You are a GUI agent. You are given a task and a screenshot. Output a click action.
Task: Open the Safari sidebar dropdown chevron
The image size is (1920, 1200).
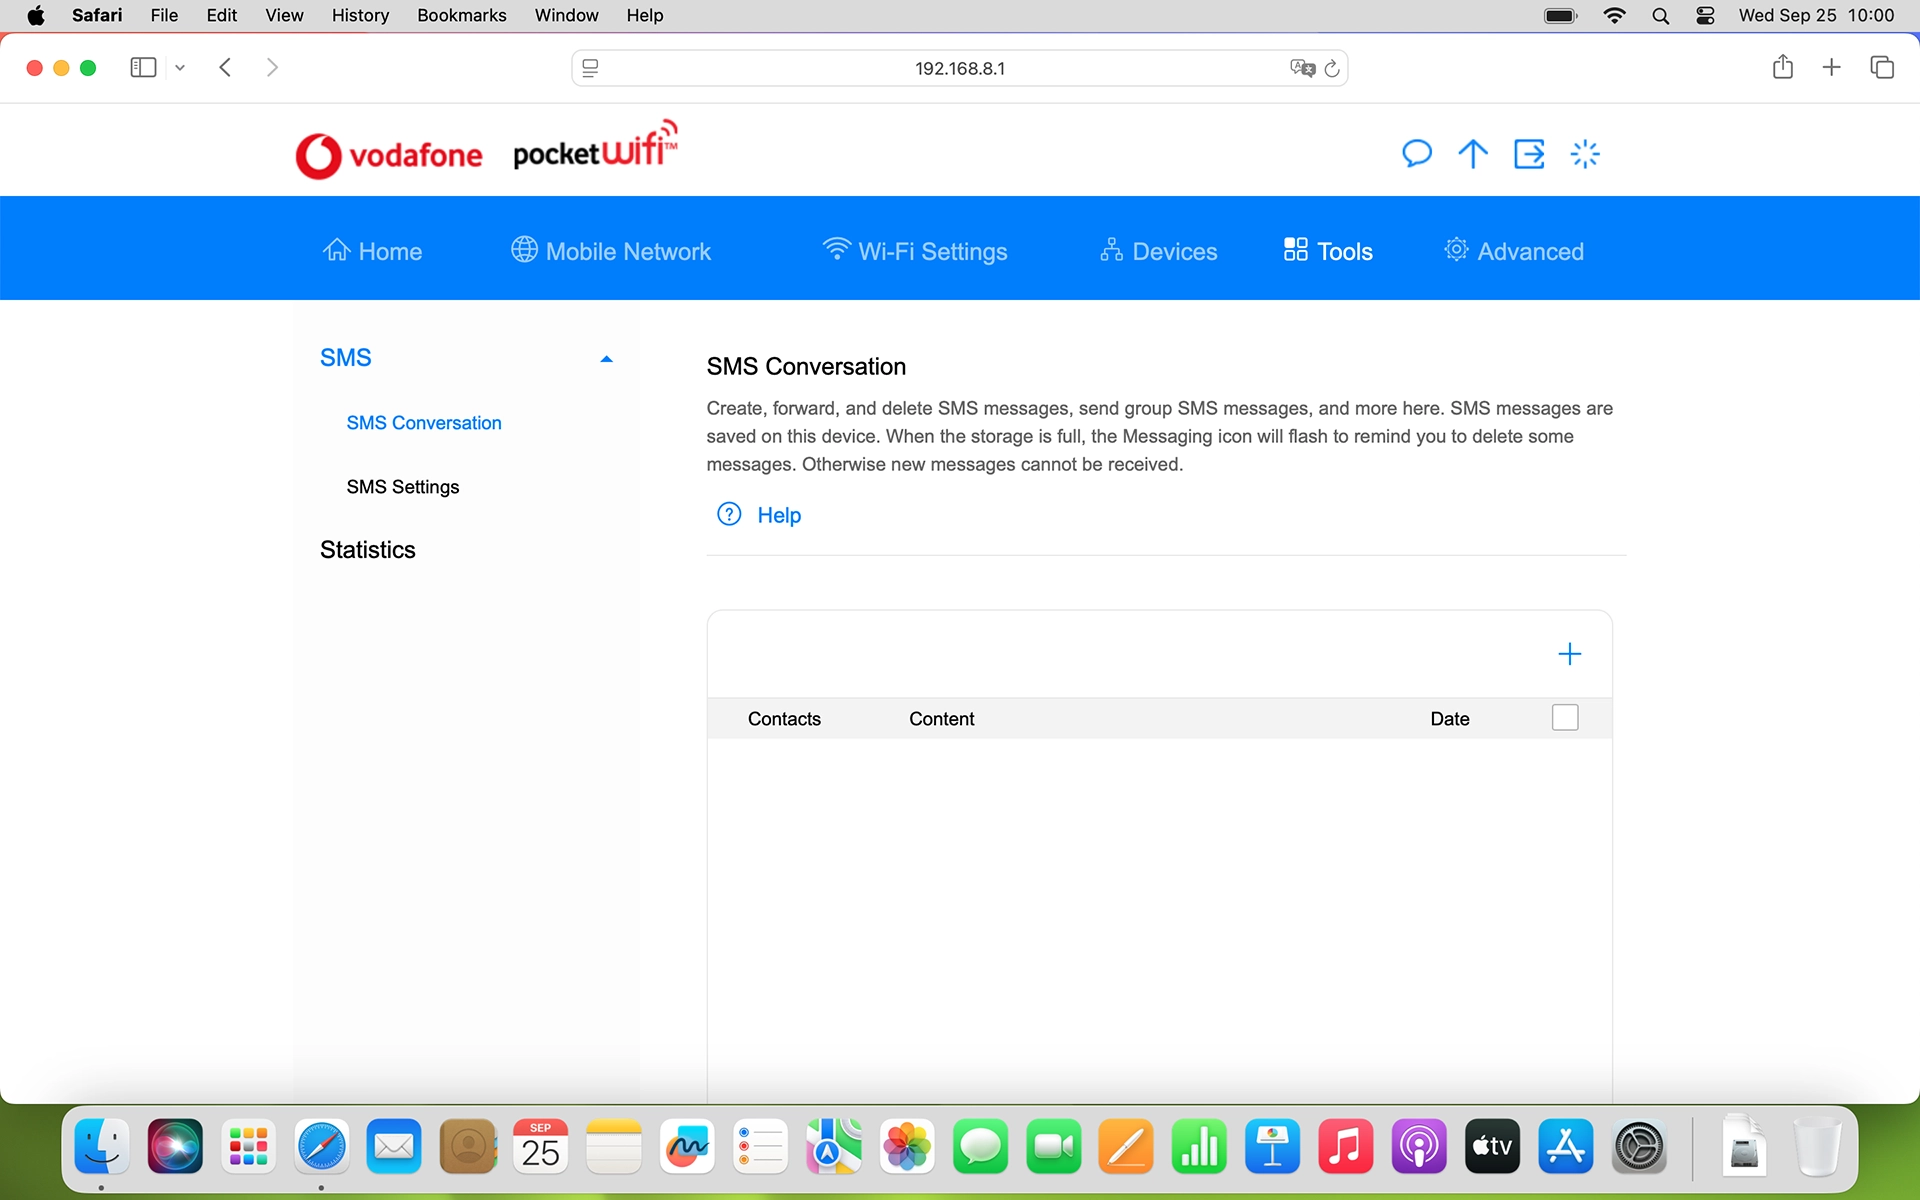click(x=180, y=68)
